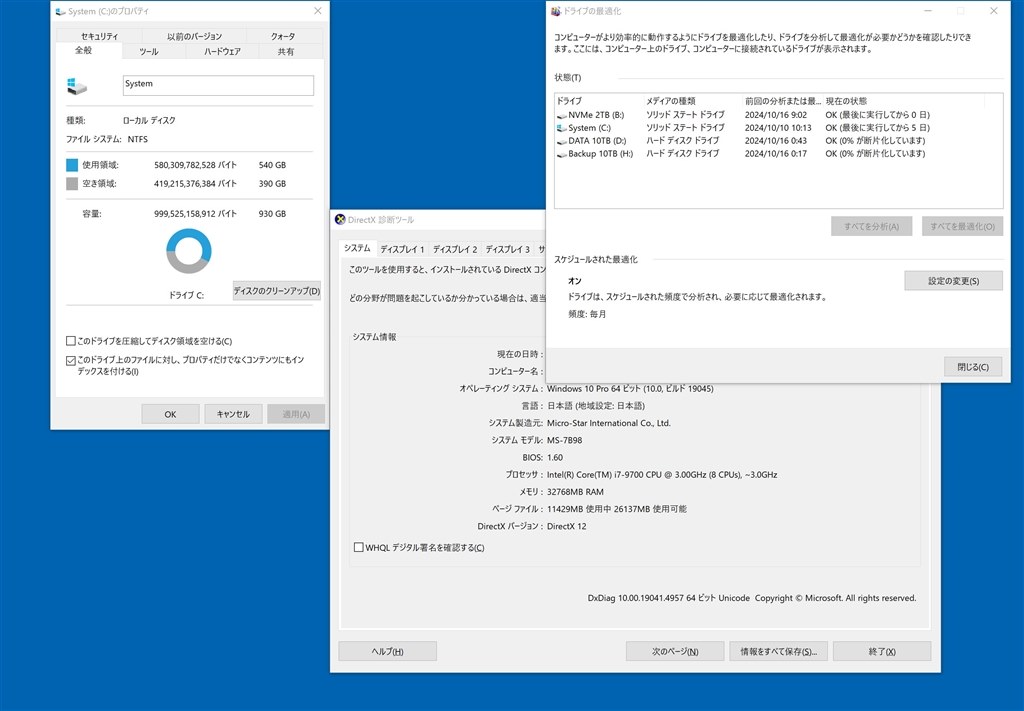1024x711 pixels.
Task: Uncheck the index file contents checkbox
Action: click(x=71, y=360)
